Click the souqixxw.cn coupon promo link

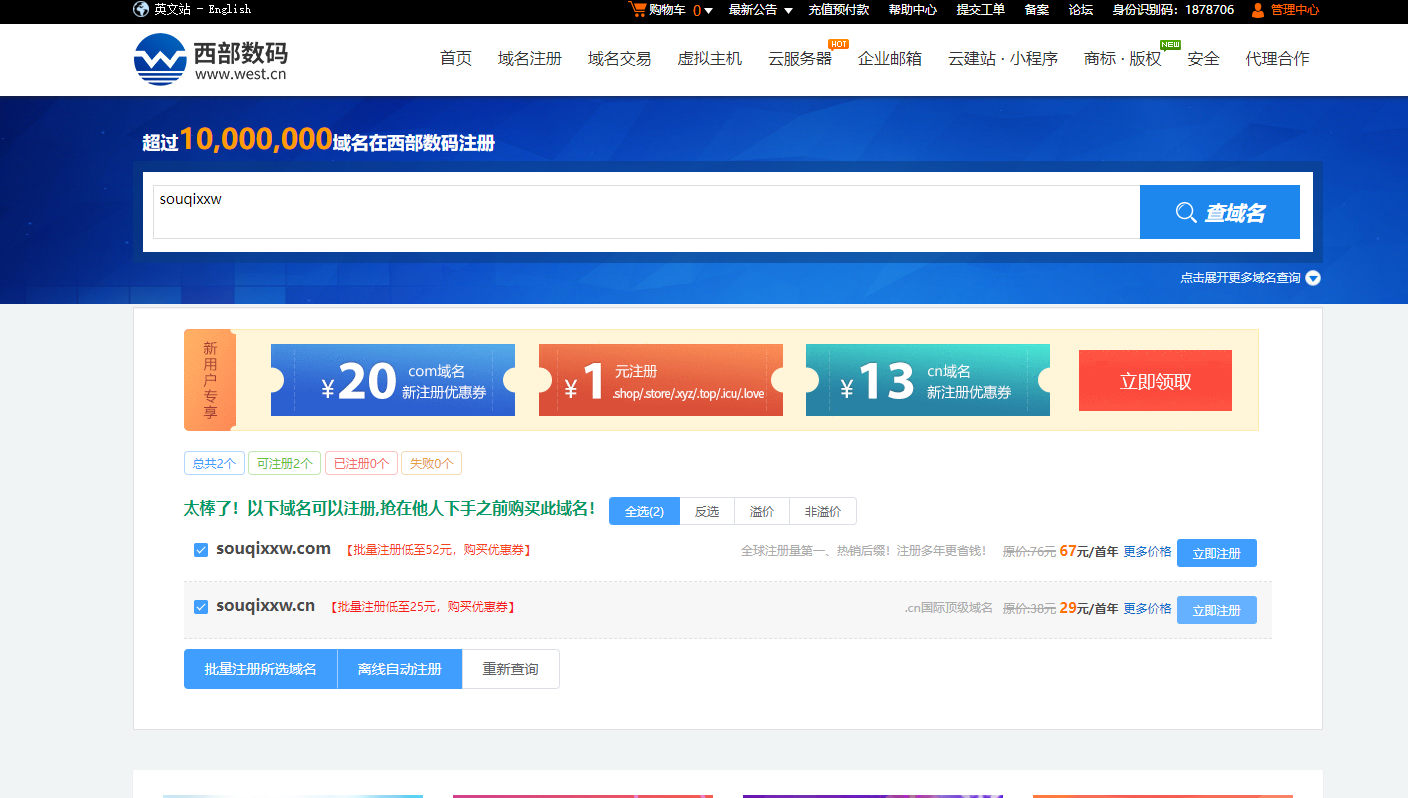[x=423, y=607]
